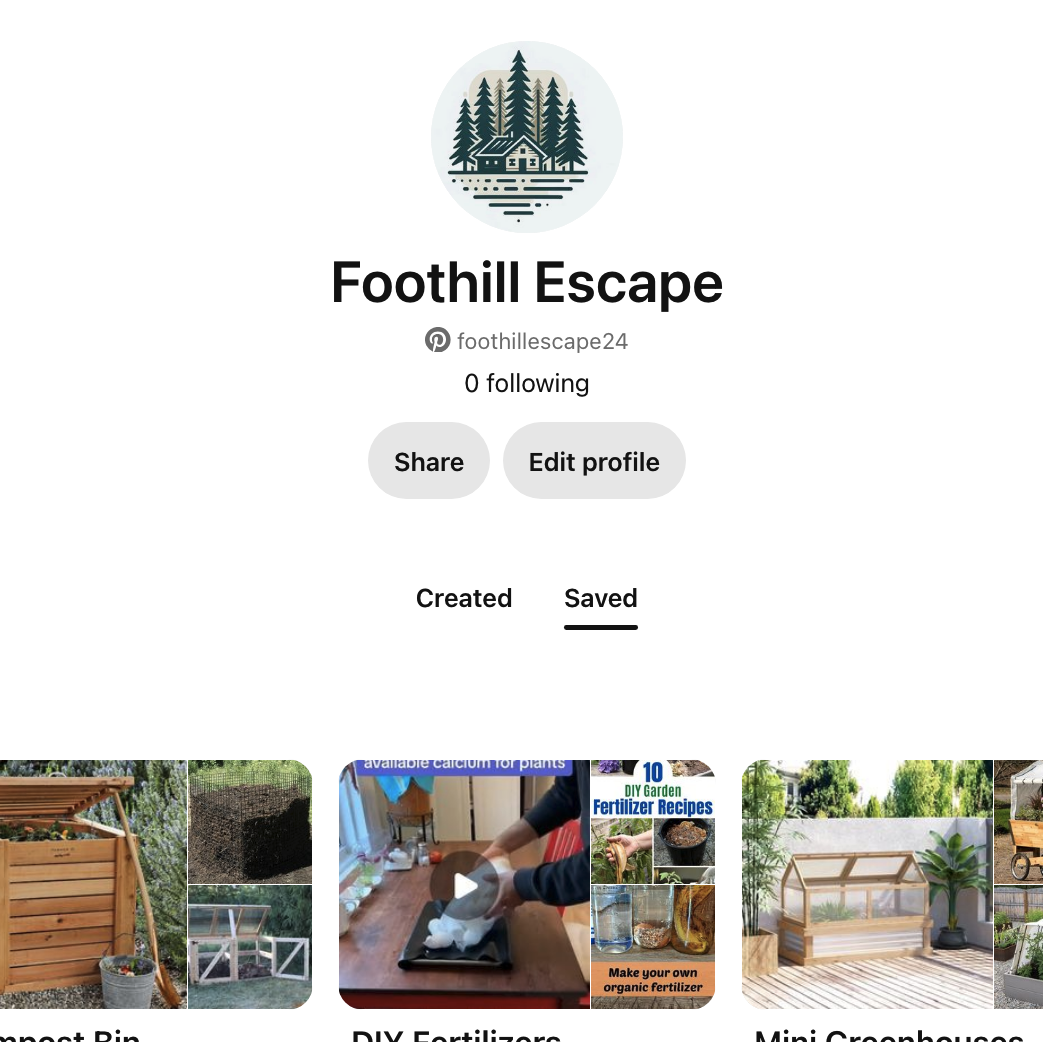Open the Mini Greenhouses board title
This screenshot has height=1042, width=1043.
[889, 1035]
